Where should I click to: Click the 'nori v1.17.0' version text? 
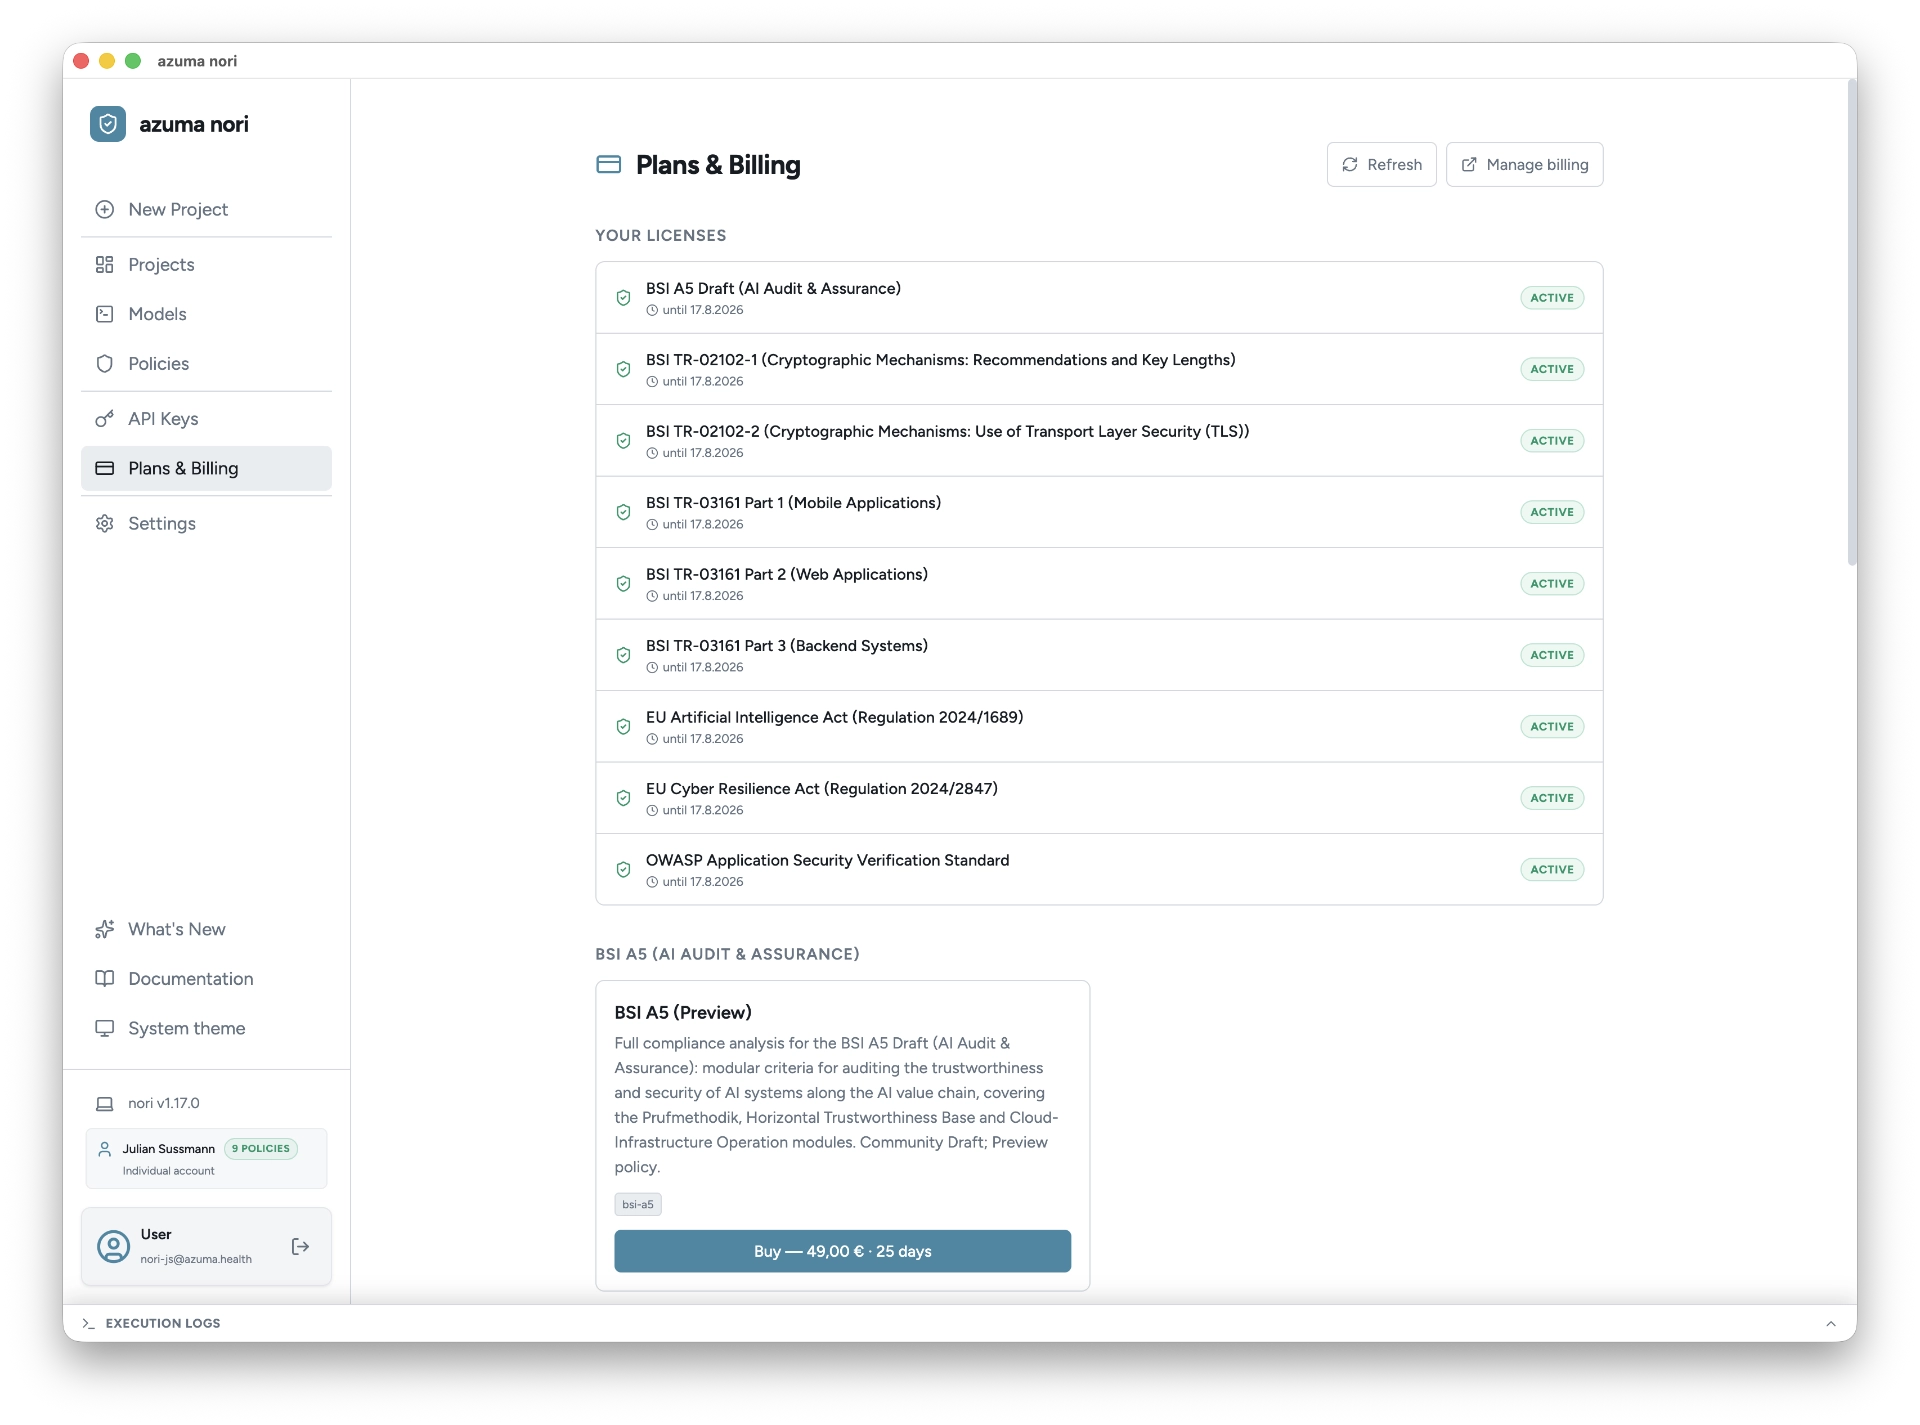coord(164,1103)
